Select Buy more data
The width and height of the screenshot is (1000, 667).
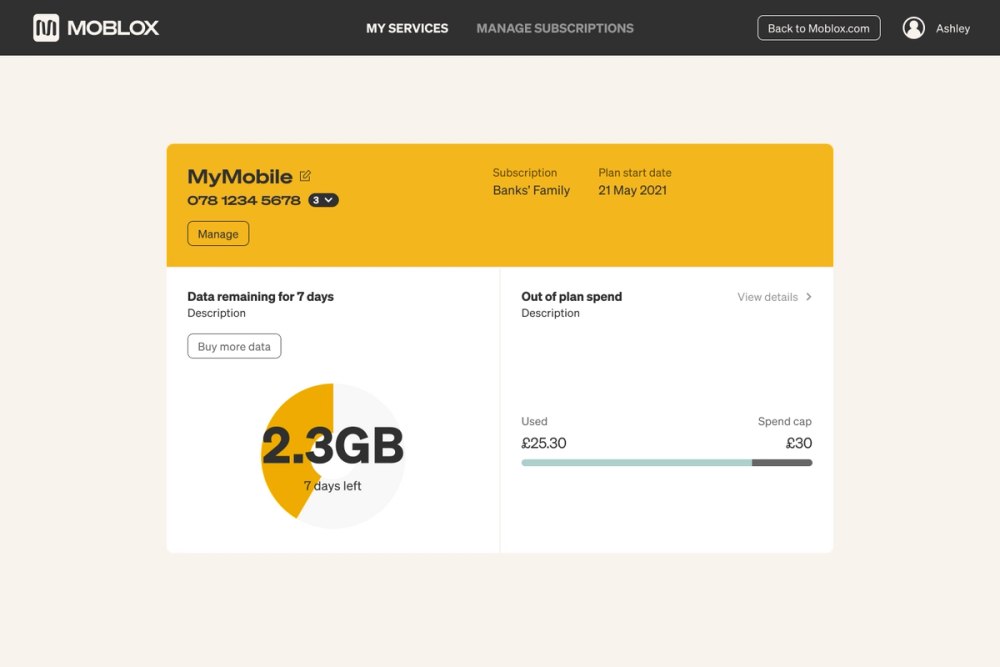pyautogui.click(x=234, y=345)
